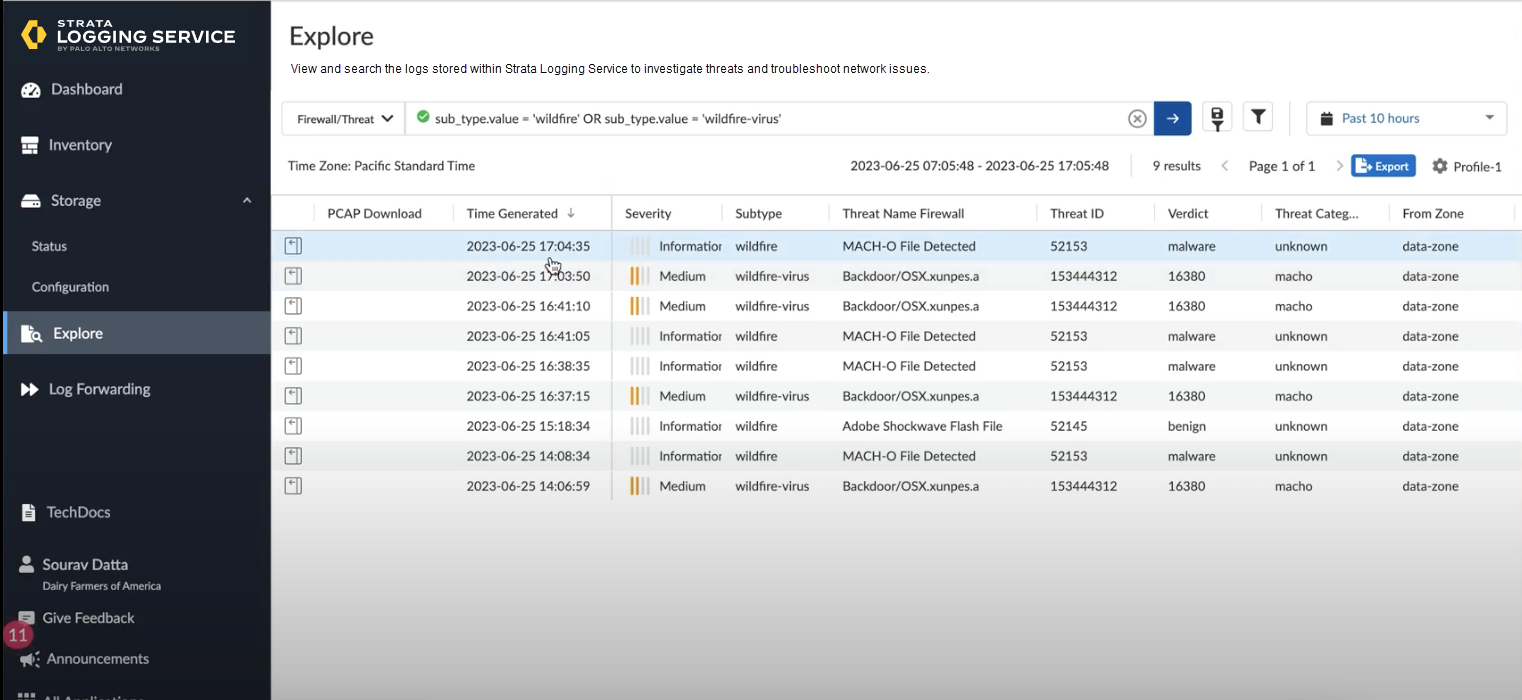This screenshot has width=1522, height=700.
Task: Open Storage Configuration submenu item
Action: click(70, 287)
